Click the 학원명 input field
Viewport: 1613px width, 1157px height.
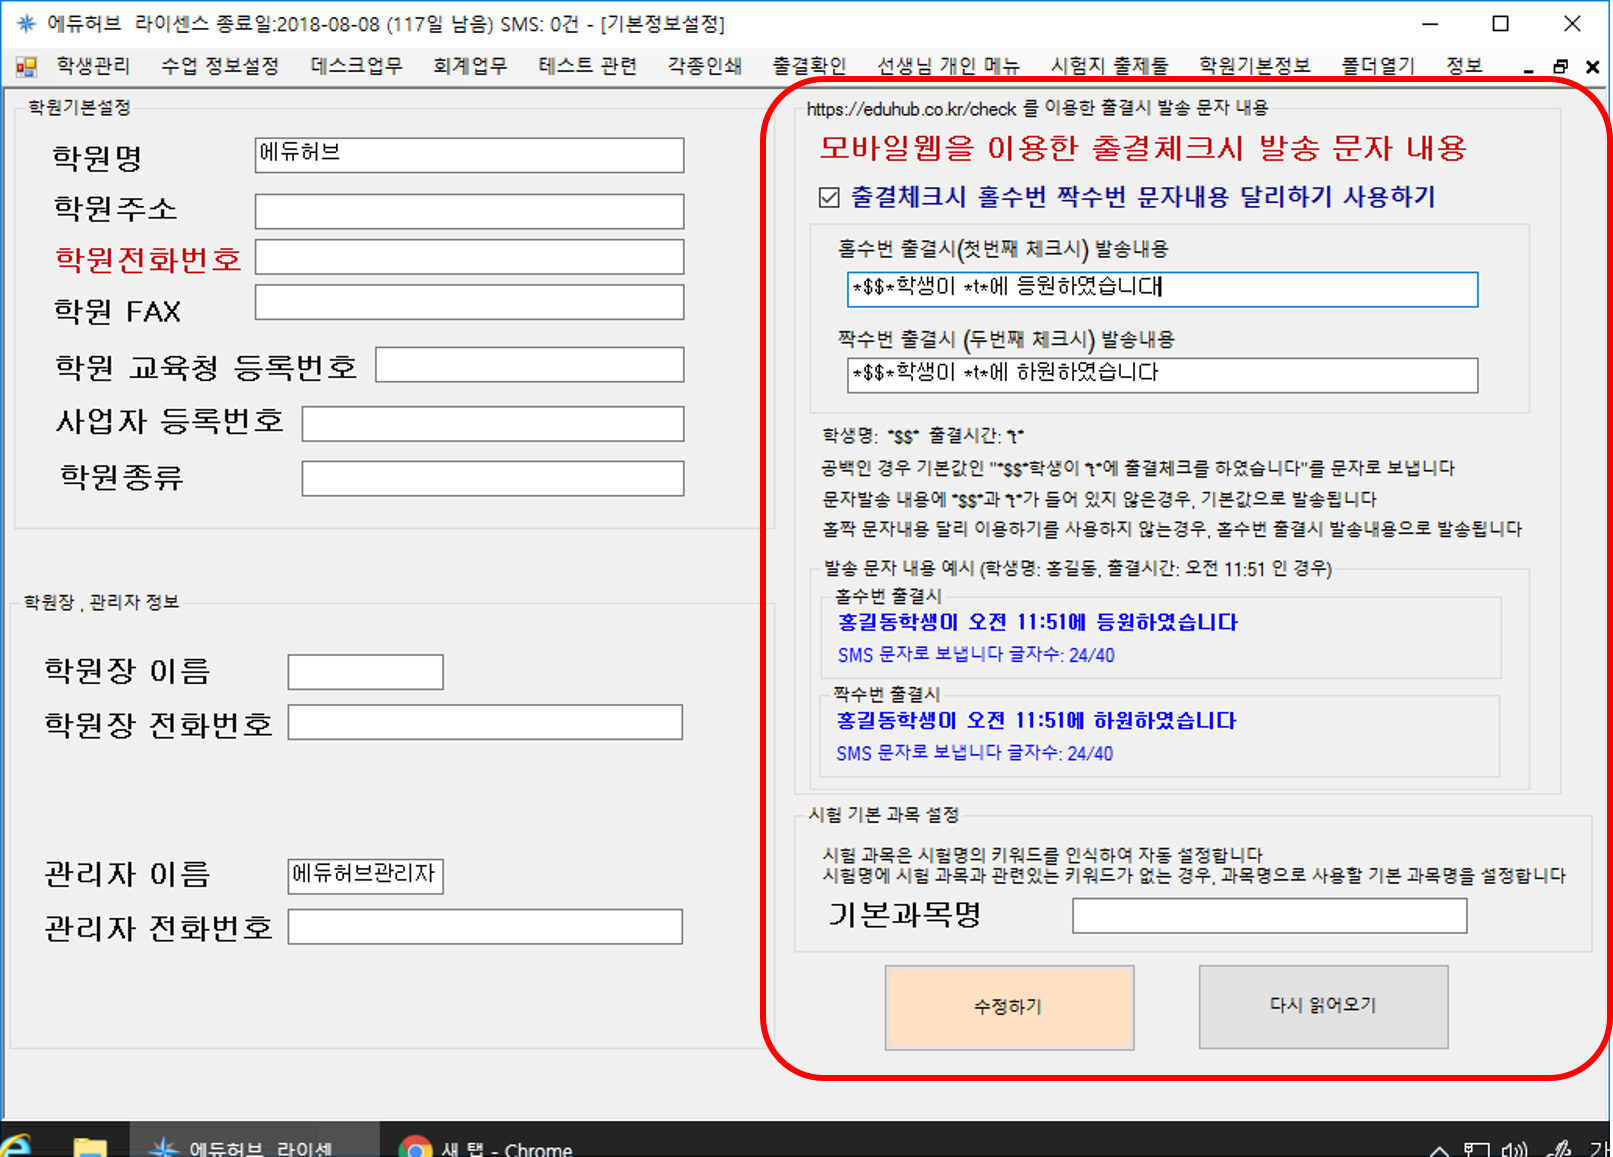pos(469,155)
